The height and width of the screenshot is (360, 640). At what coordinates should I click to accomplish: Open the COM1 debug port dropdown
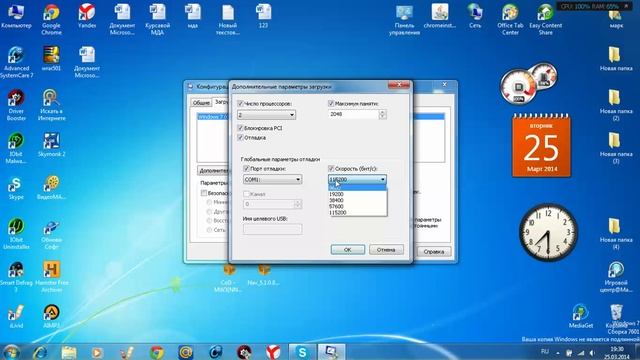click(273, 179)
